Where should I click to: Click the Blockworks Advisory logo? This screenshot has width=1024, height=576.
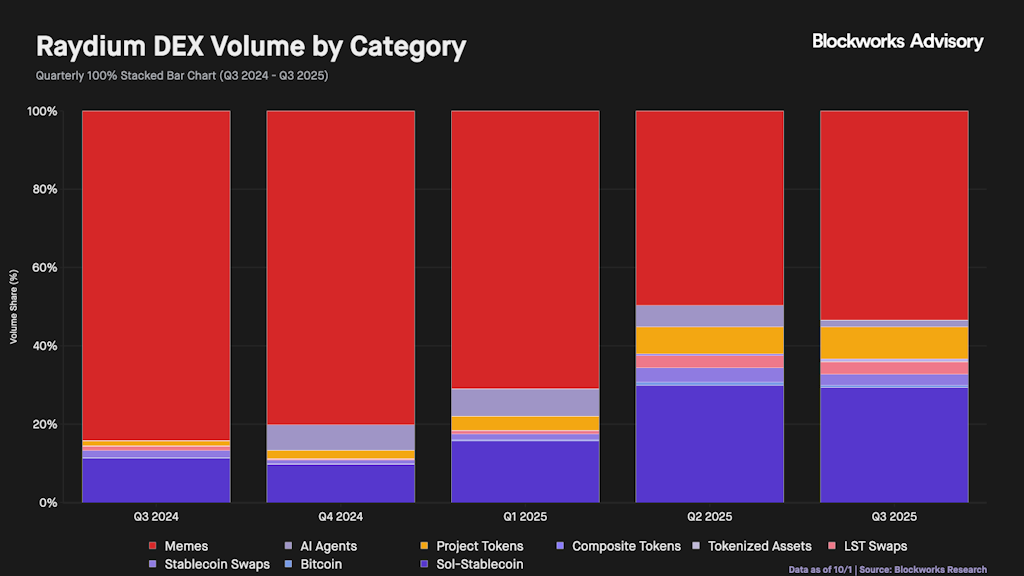897,41
